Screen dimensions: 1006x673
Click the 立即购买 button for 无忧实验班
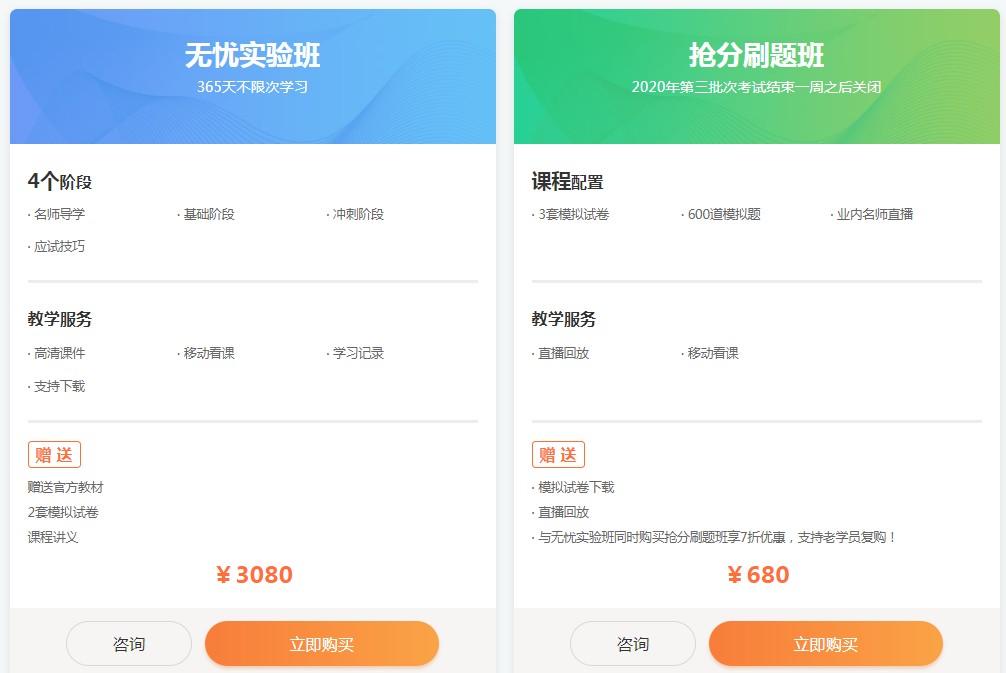[322, 643]
